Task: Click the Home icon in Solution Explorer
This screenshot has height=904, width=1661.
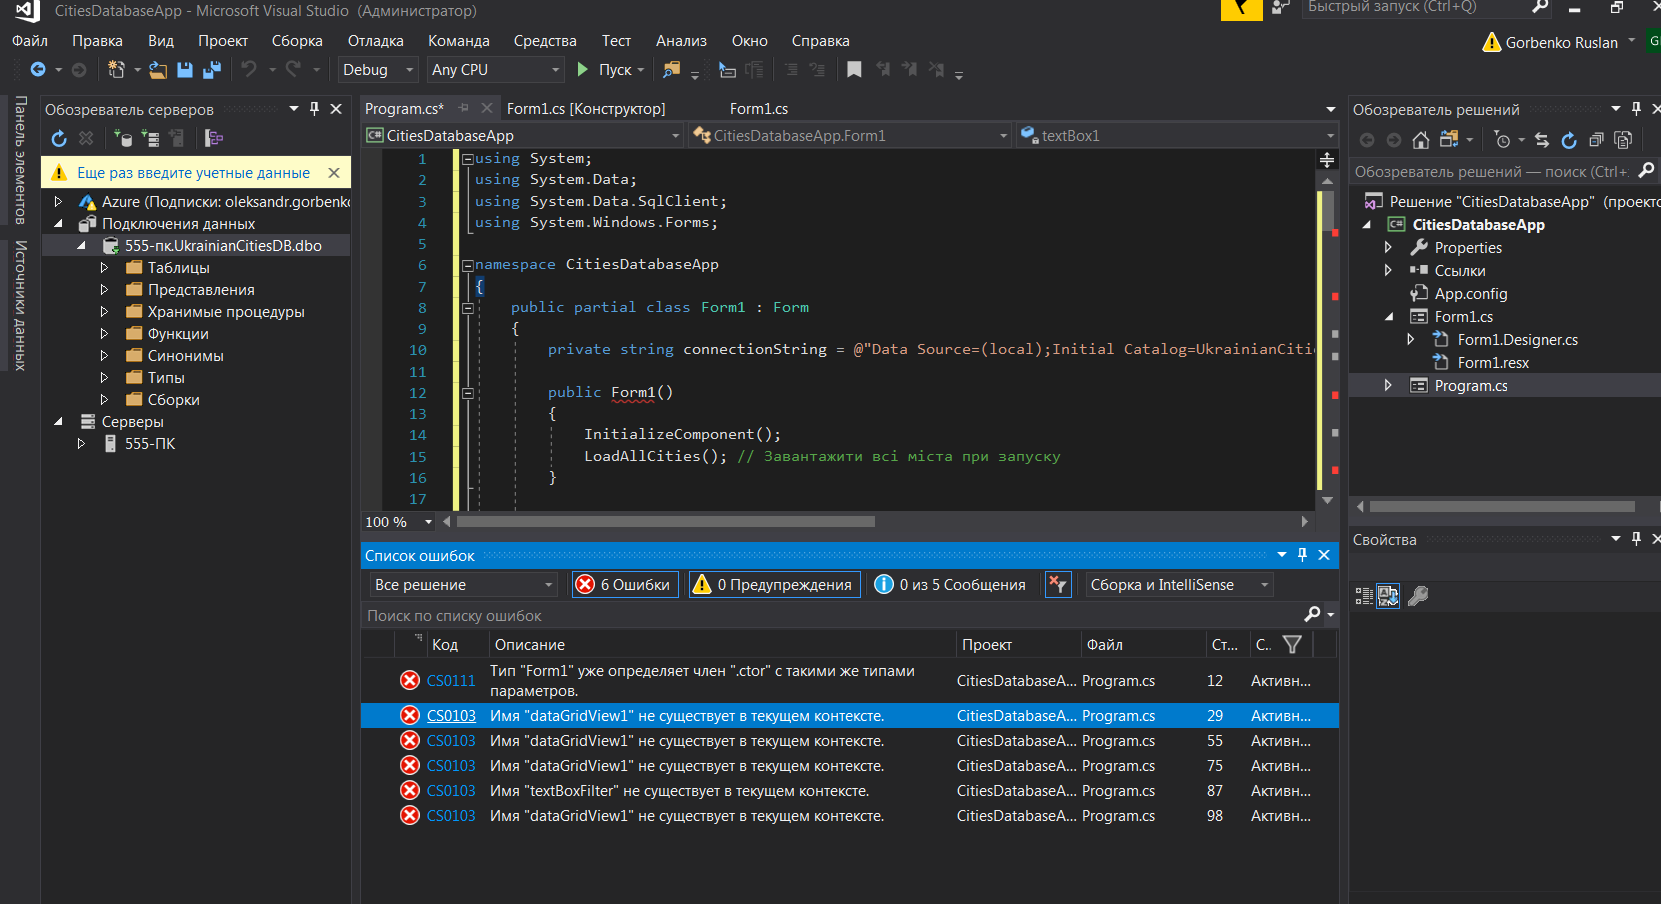Action: 1420,140
